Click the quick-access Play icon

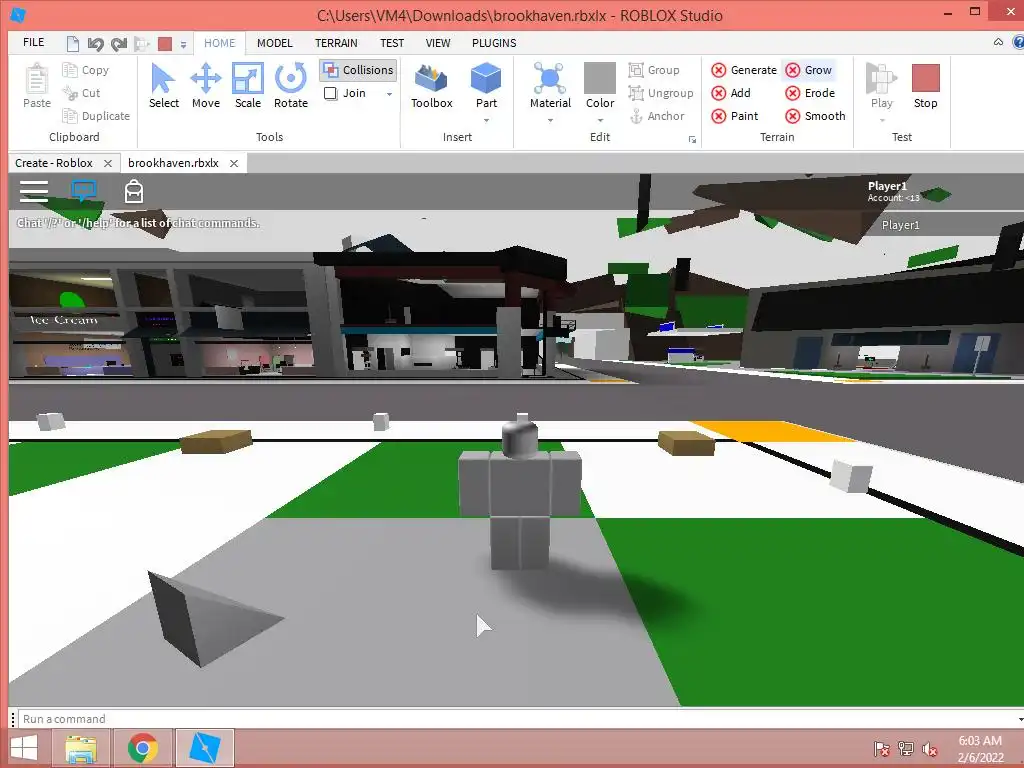point(142,44)
